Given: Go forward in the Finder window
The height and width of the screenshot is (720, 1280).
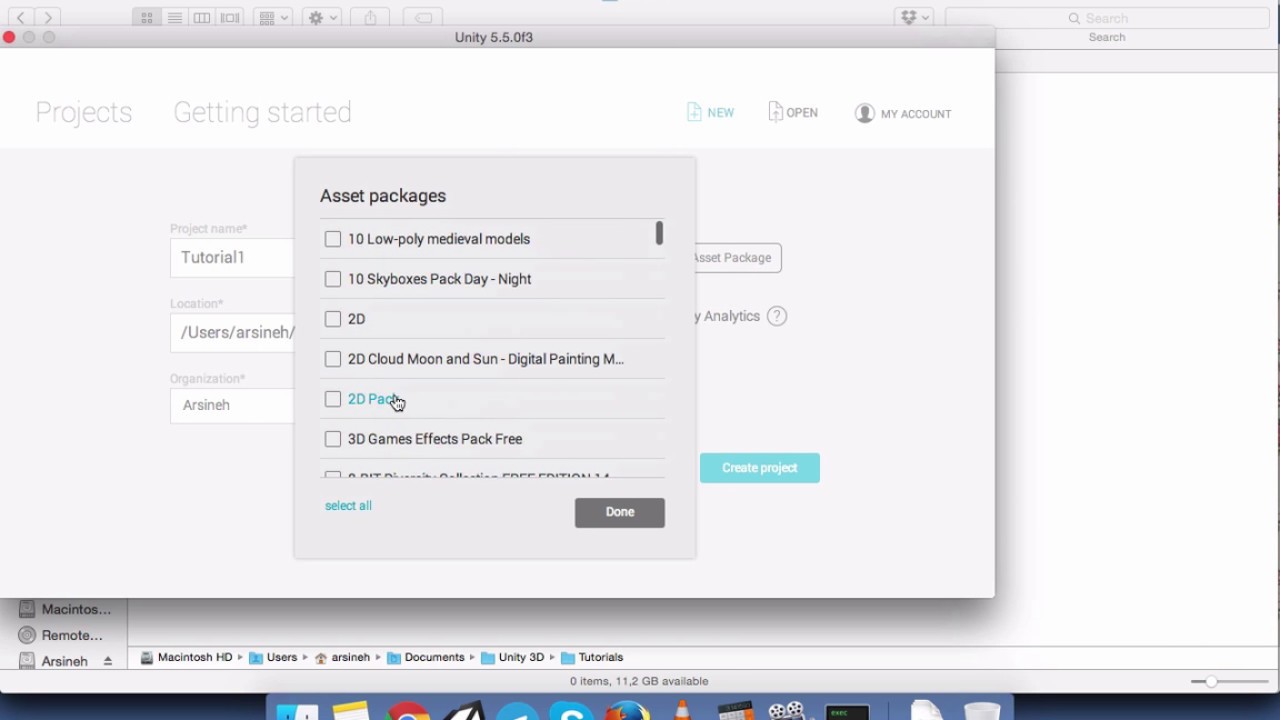Looking at the screenshot, I should [x=48, y=18].
